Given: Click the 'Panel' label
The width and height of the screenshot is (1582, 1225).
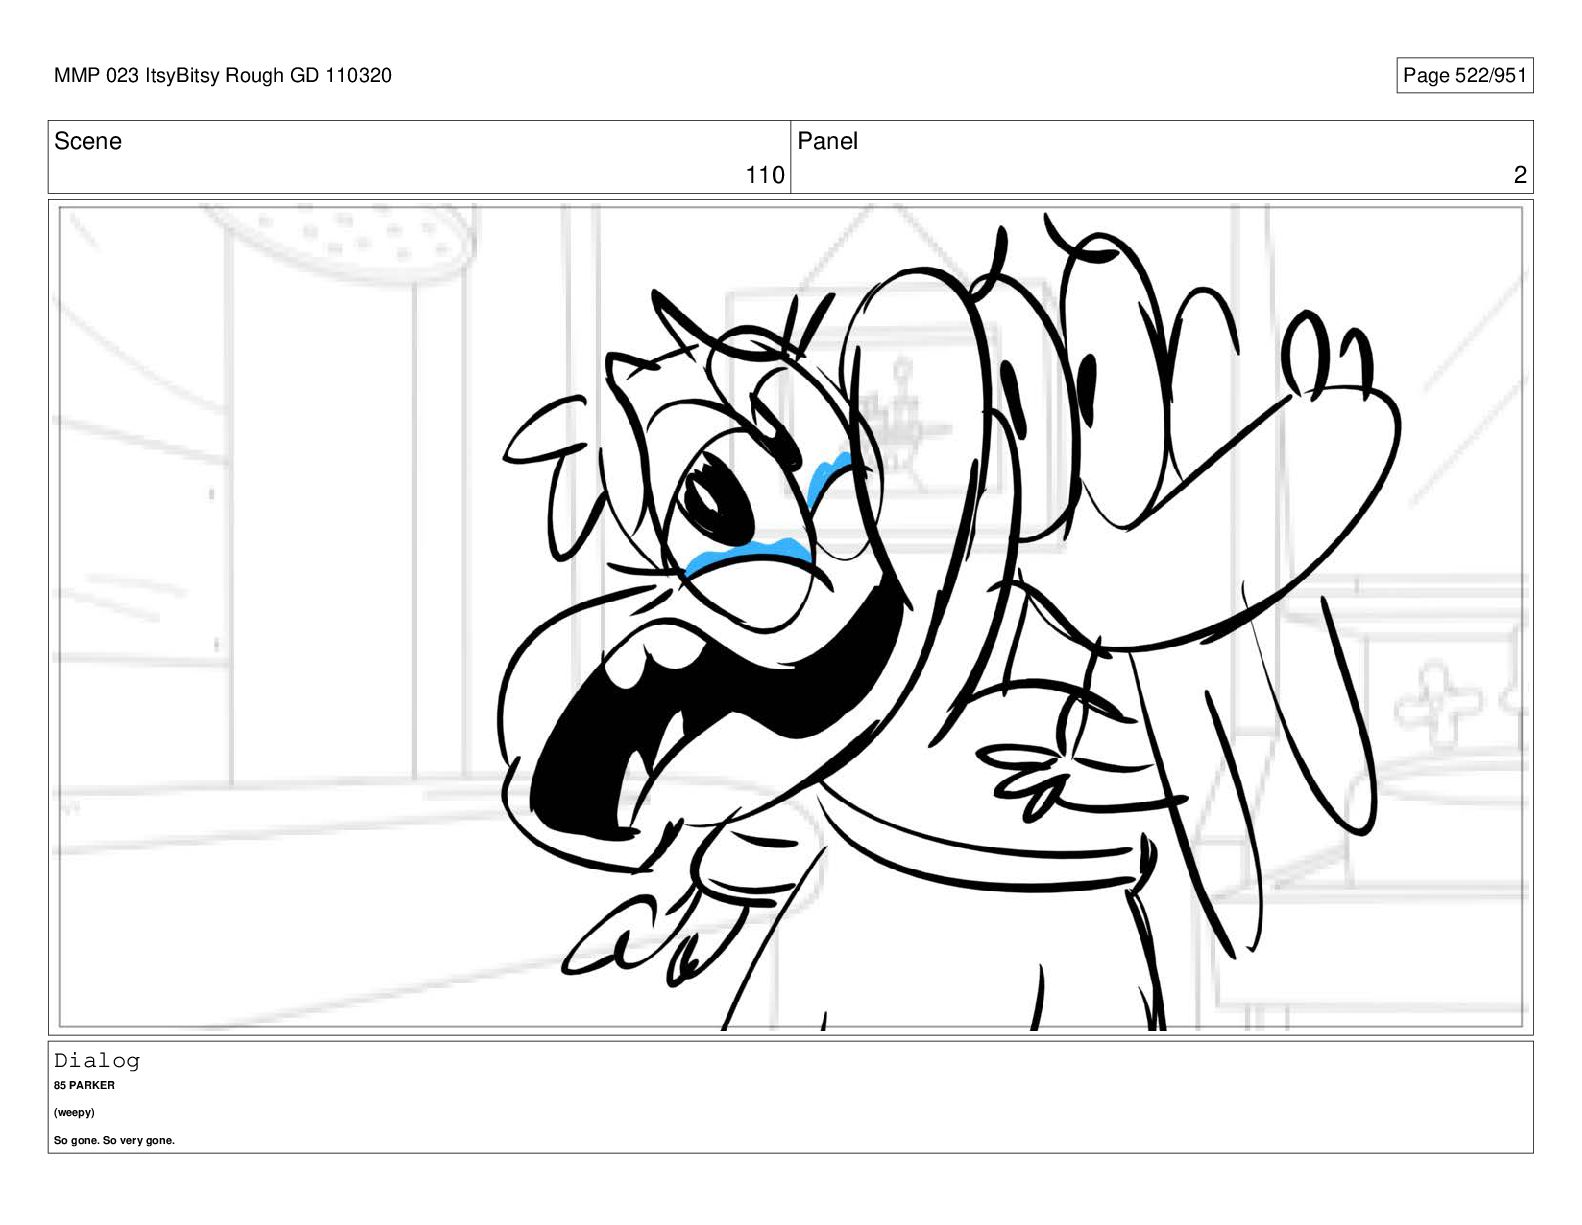Looking at the screenshot, I should coord(827,141).
